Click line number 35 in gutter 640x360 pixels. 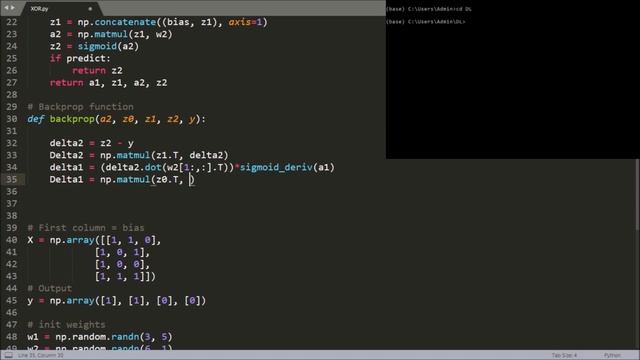[11, 179]
